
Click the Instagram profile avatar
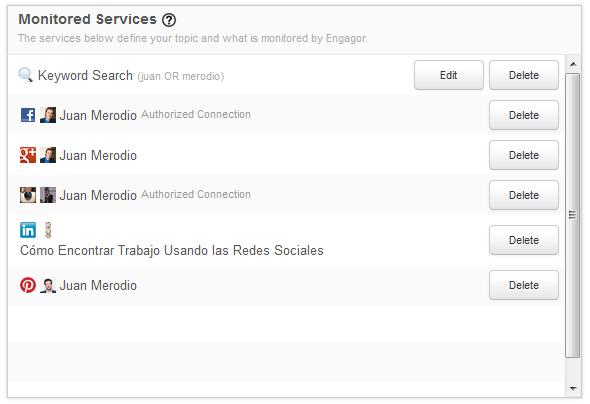point(48,195)
